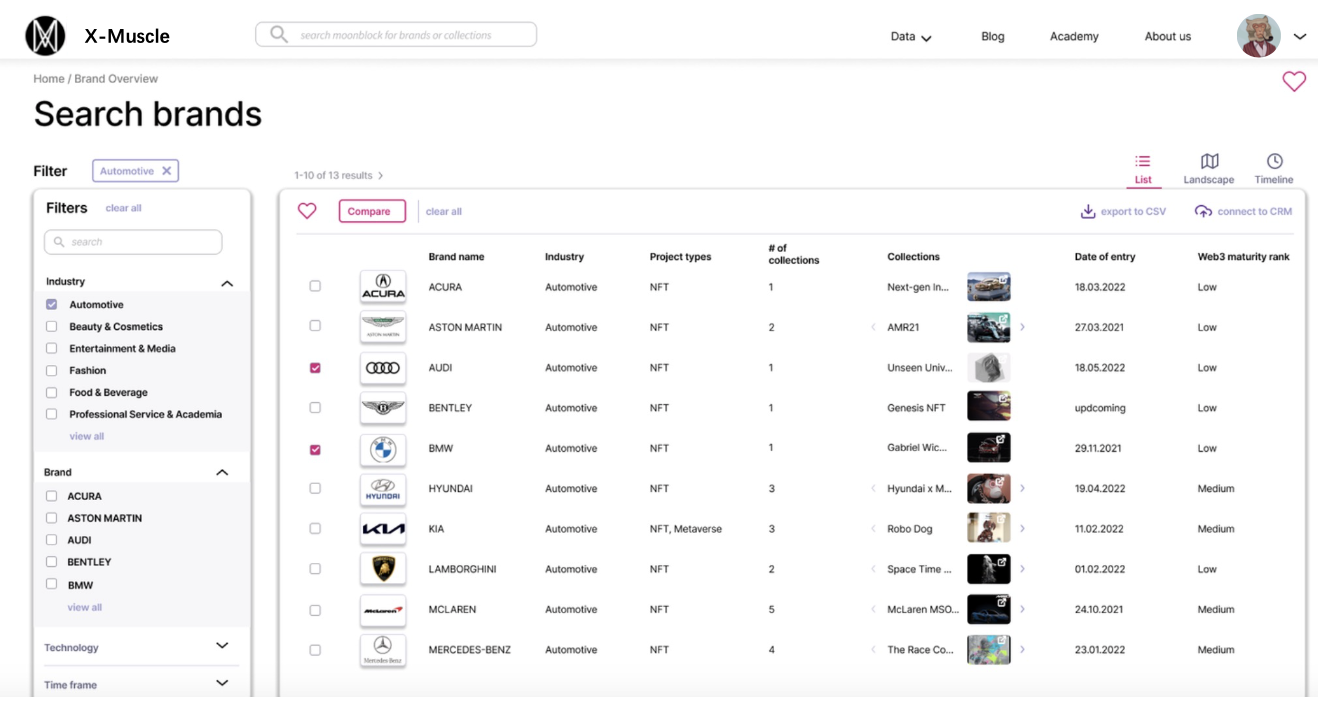Click the Lamborghini brand logo

pyautogui.click(x=383, y=569)
